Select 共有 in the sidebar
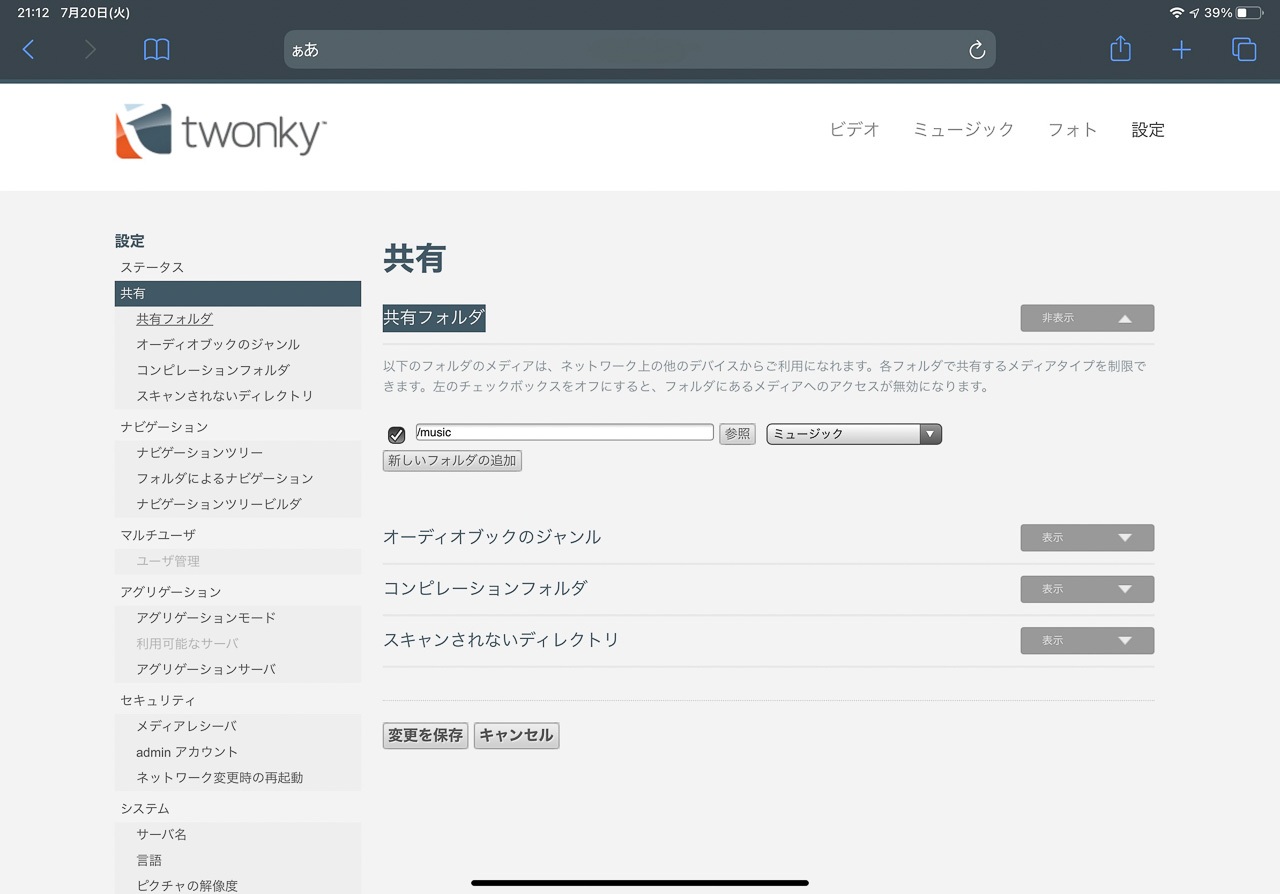 pos(238,293)
